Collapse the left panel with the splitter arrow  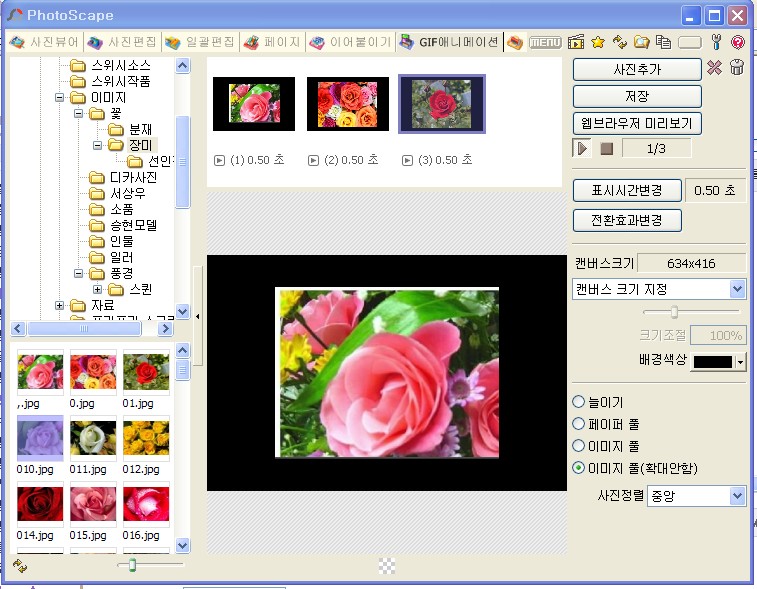click(197, 317)
